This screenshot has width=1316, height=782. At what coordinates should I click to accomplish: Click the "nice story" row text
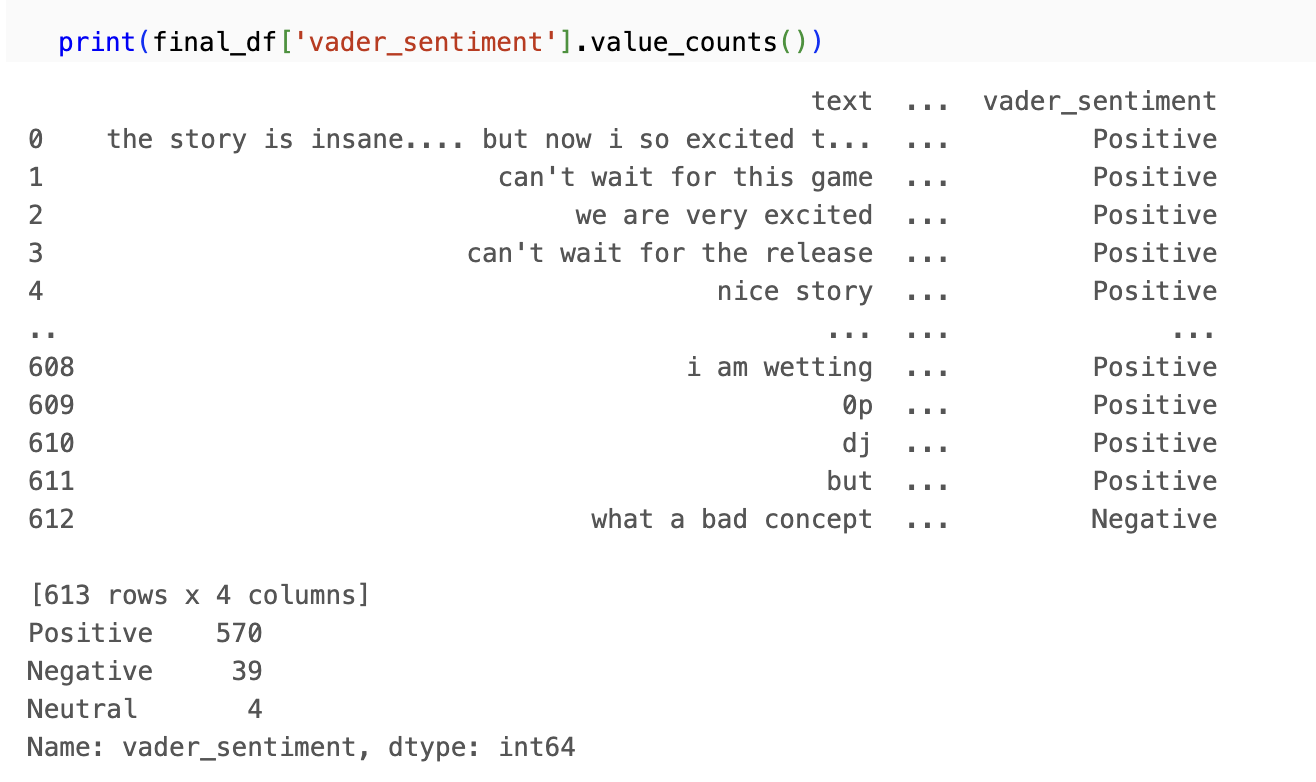(x=794, y=291)
